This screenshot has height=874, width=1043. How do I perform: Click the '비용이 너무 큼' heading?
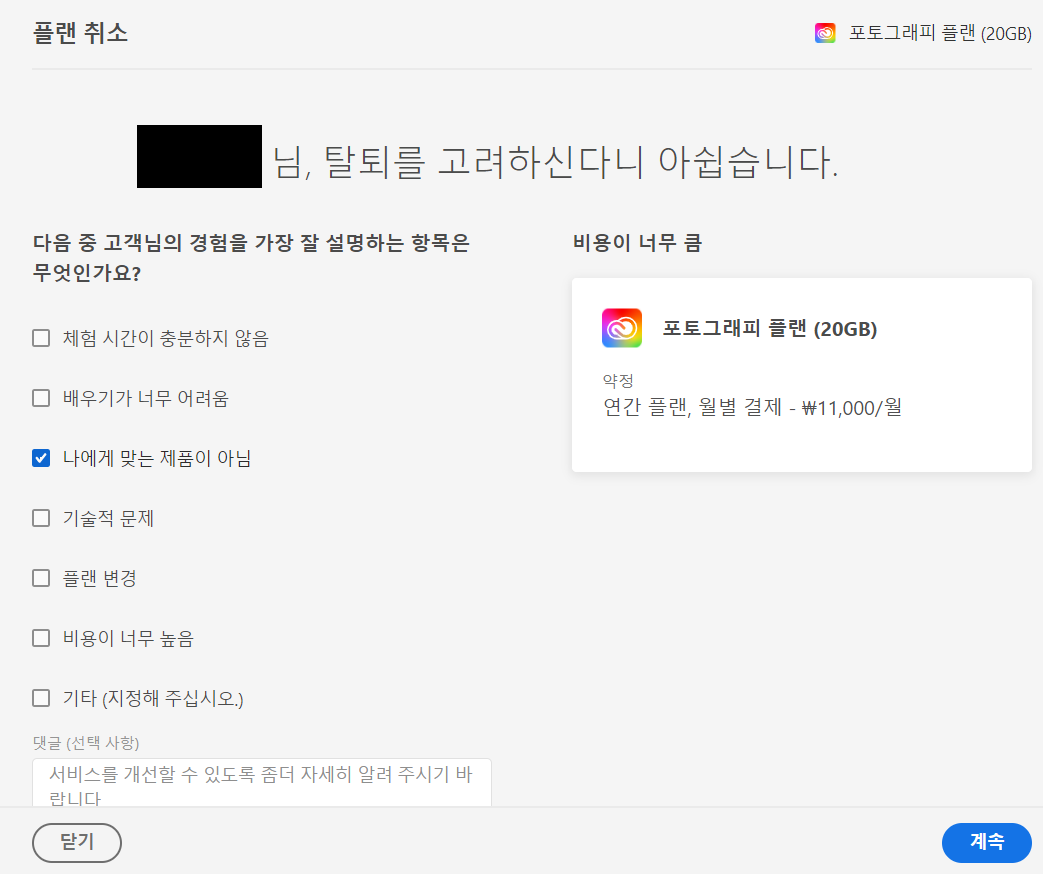[637, 243]
